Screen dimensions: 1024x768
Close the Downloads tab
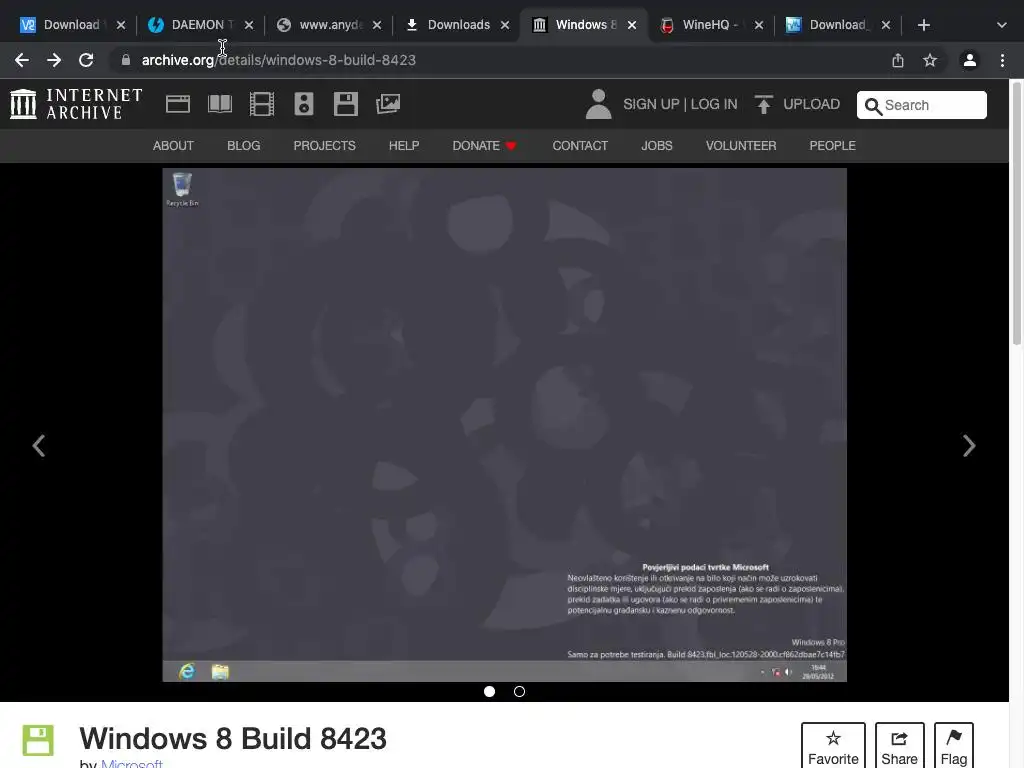(x=505, y=25)
